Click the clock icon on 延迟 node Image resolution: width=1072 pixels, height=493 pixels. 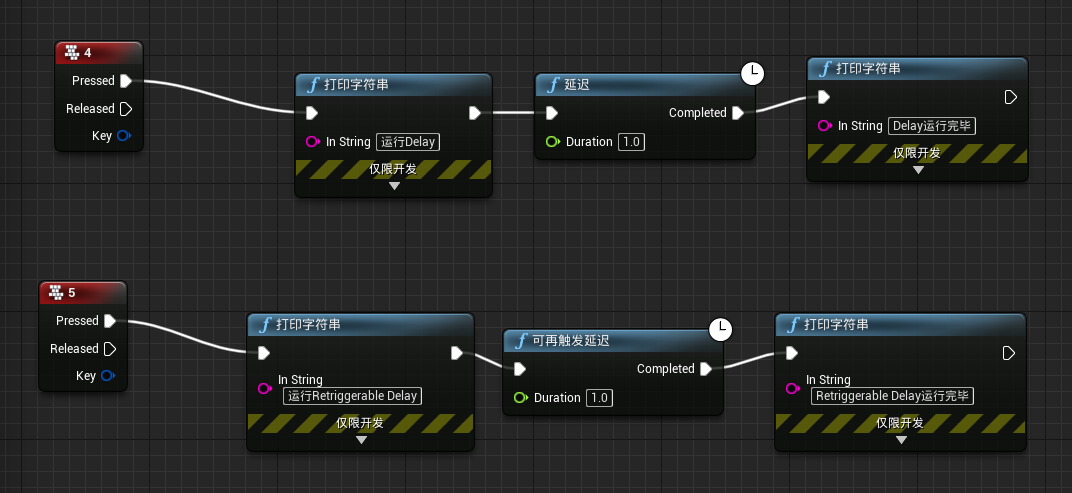coord(752,73)
